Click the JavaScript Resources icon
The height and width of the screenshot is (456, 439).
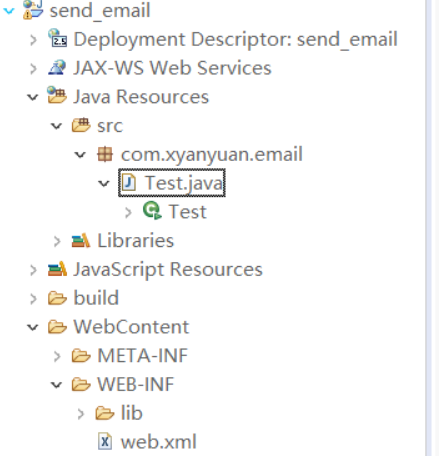tap(57, 269)
